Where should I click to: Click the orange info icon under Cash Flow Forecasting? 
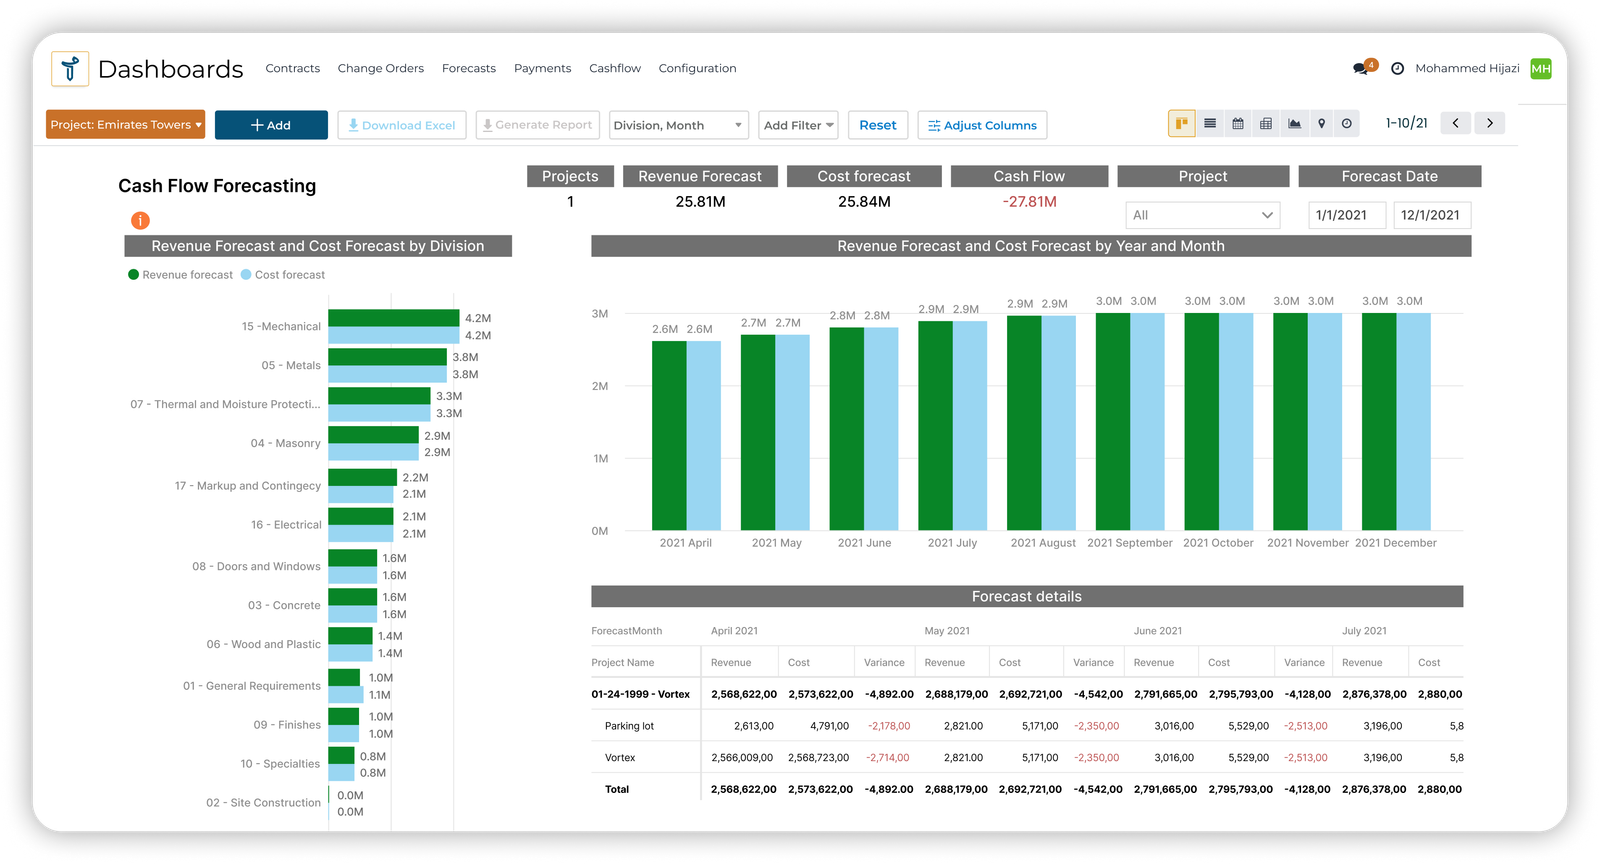[140, 220]
